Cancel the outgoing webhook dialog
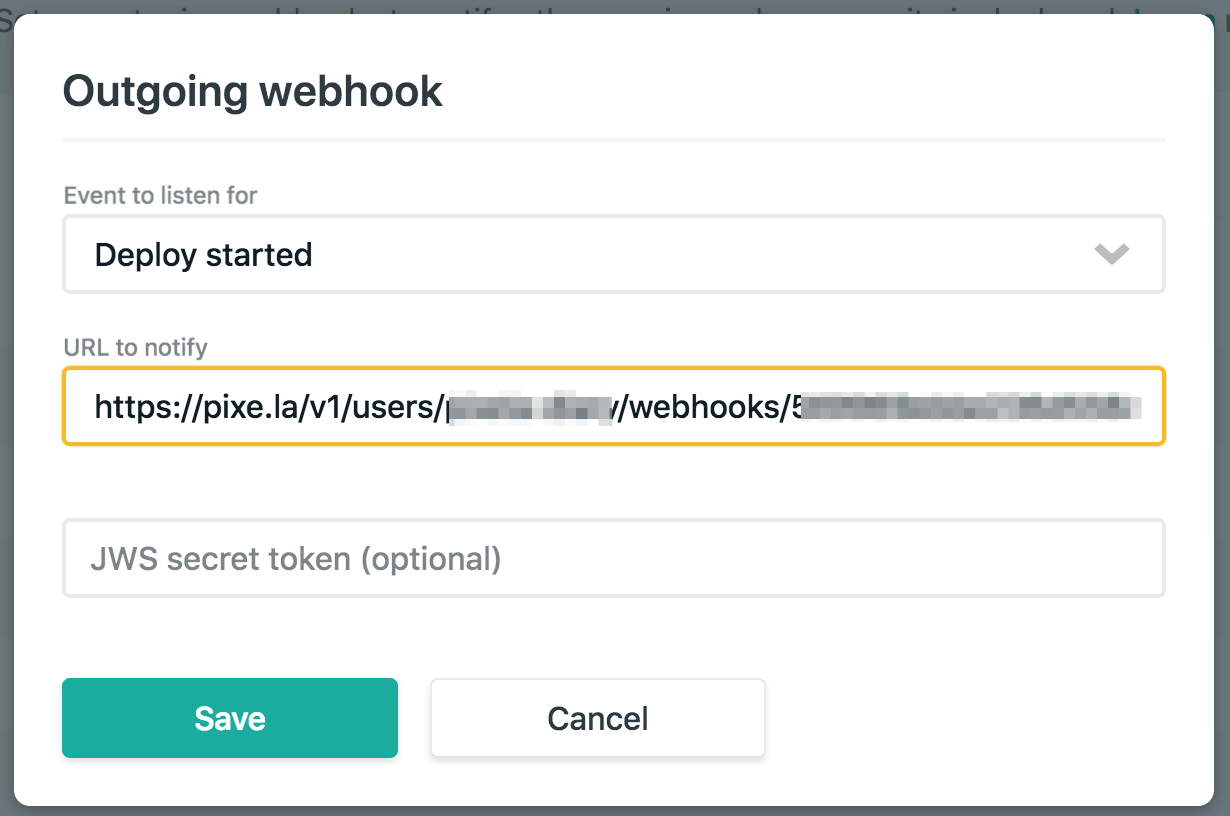This screenshot has width=1230, height=816. point(597,718)
